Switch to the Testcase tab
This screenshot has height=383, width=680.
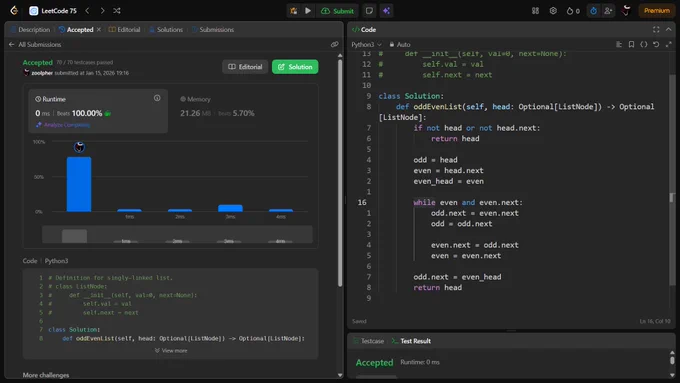(369, 341)
